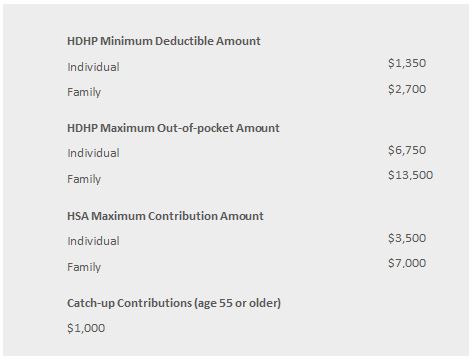
Task: Select Individual under HDHP Minimum Deductible
Action: coord(93,67)
